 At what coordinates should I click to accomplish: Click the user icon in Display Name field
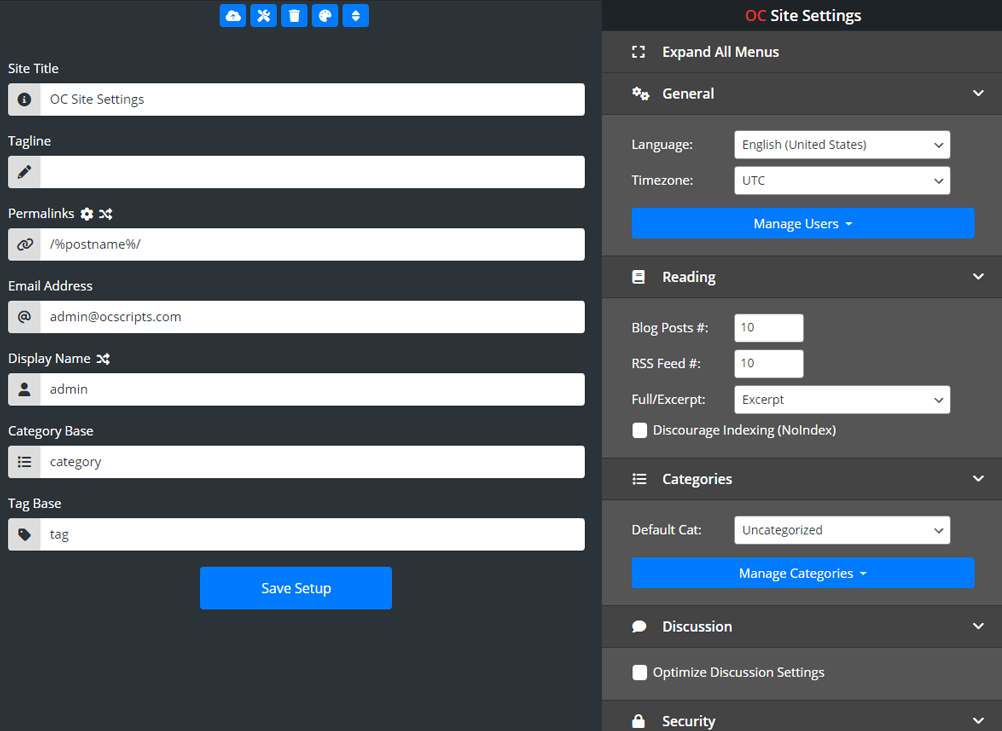point(24,389)
